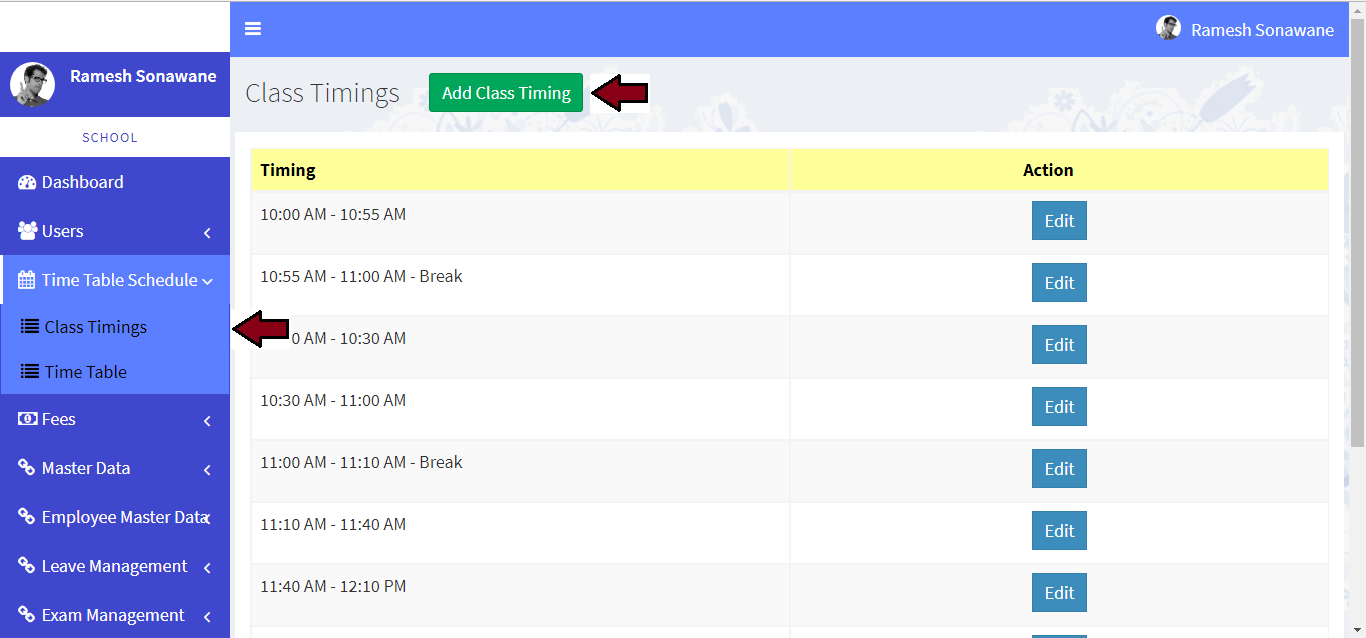
Task: Edit the 11:00 AM - 11:10 AM Break
Action: coord(1059,469)
